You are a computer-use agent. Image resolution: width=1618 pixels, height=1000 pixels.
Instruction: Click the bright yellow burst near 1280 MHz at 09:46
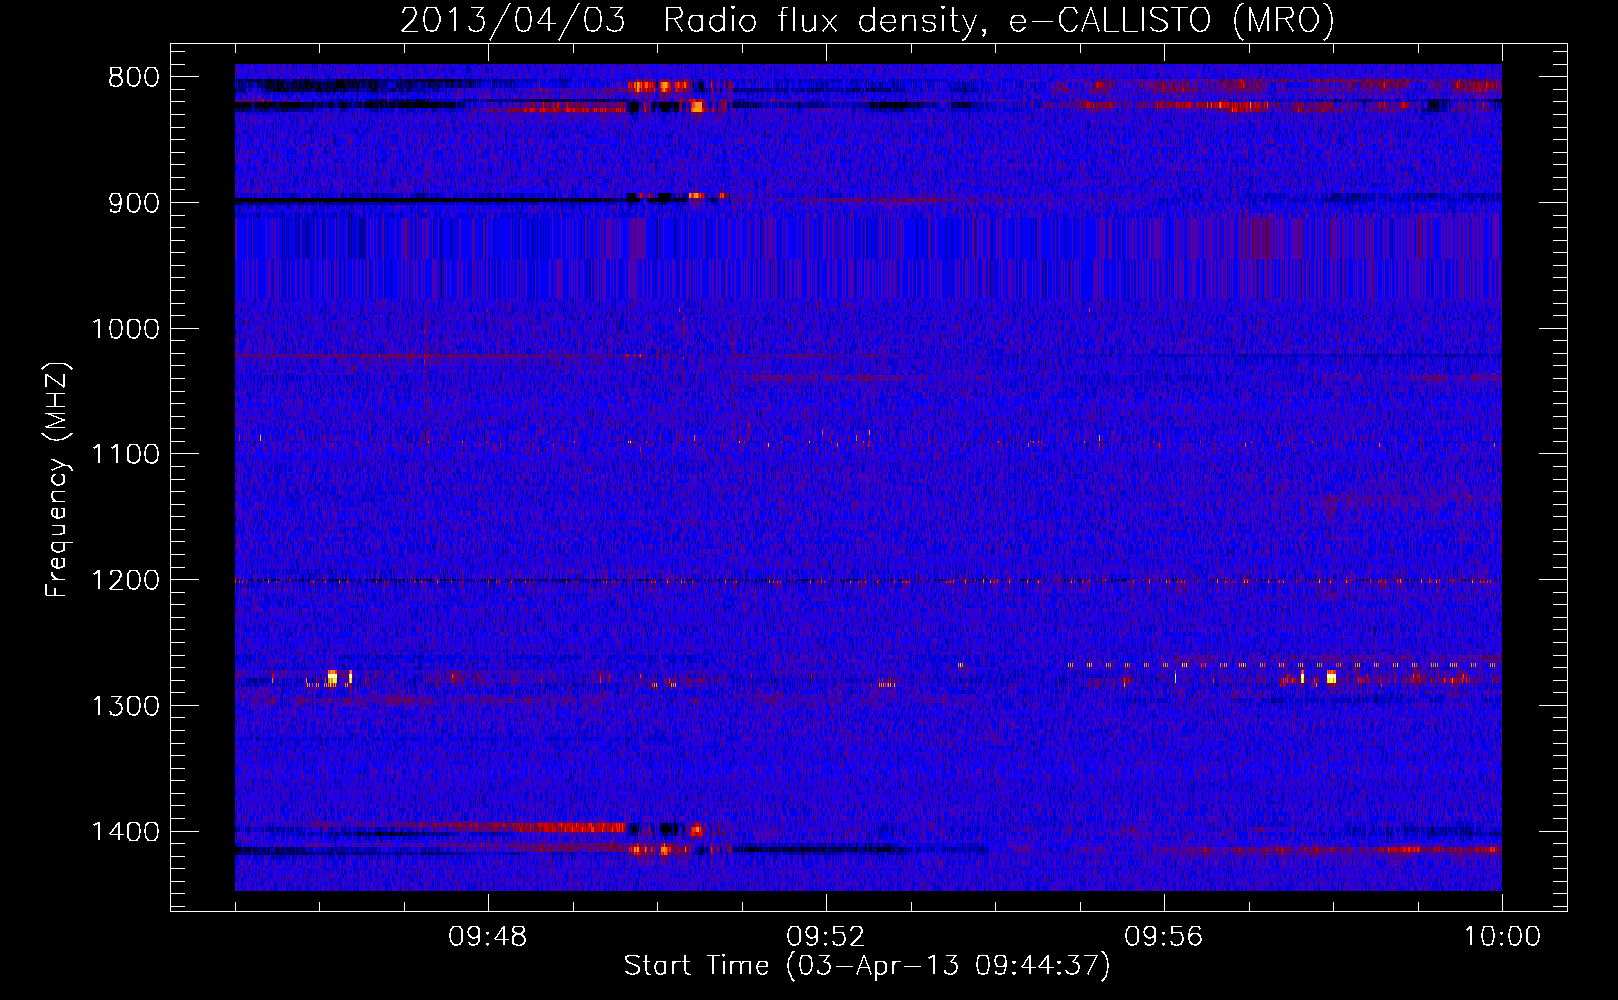(x=332, y=677)
